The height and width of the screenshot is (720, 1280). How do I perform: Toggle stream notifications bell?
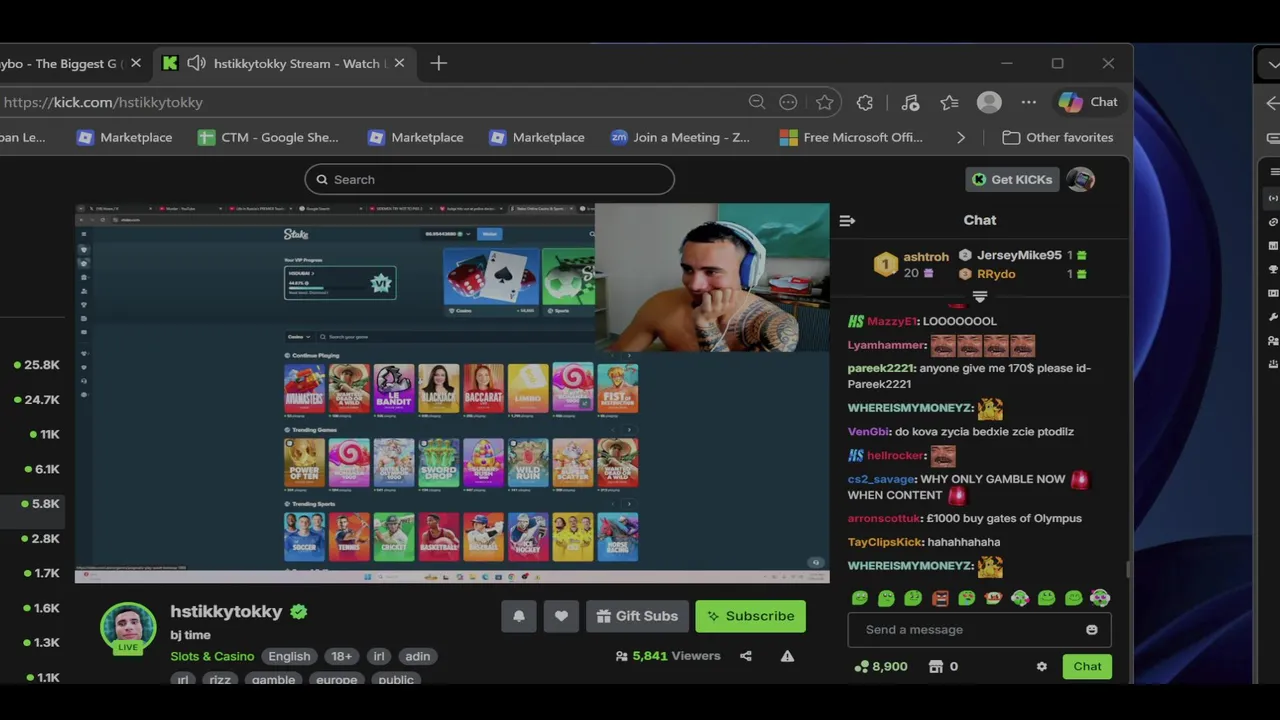click(518, 616)
